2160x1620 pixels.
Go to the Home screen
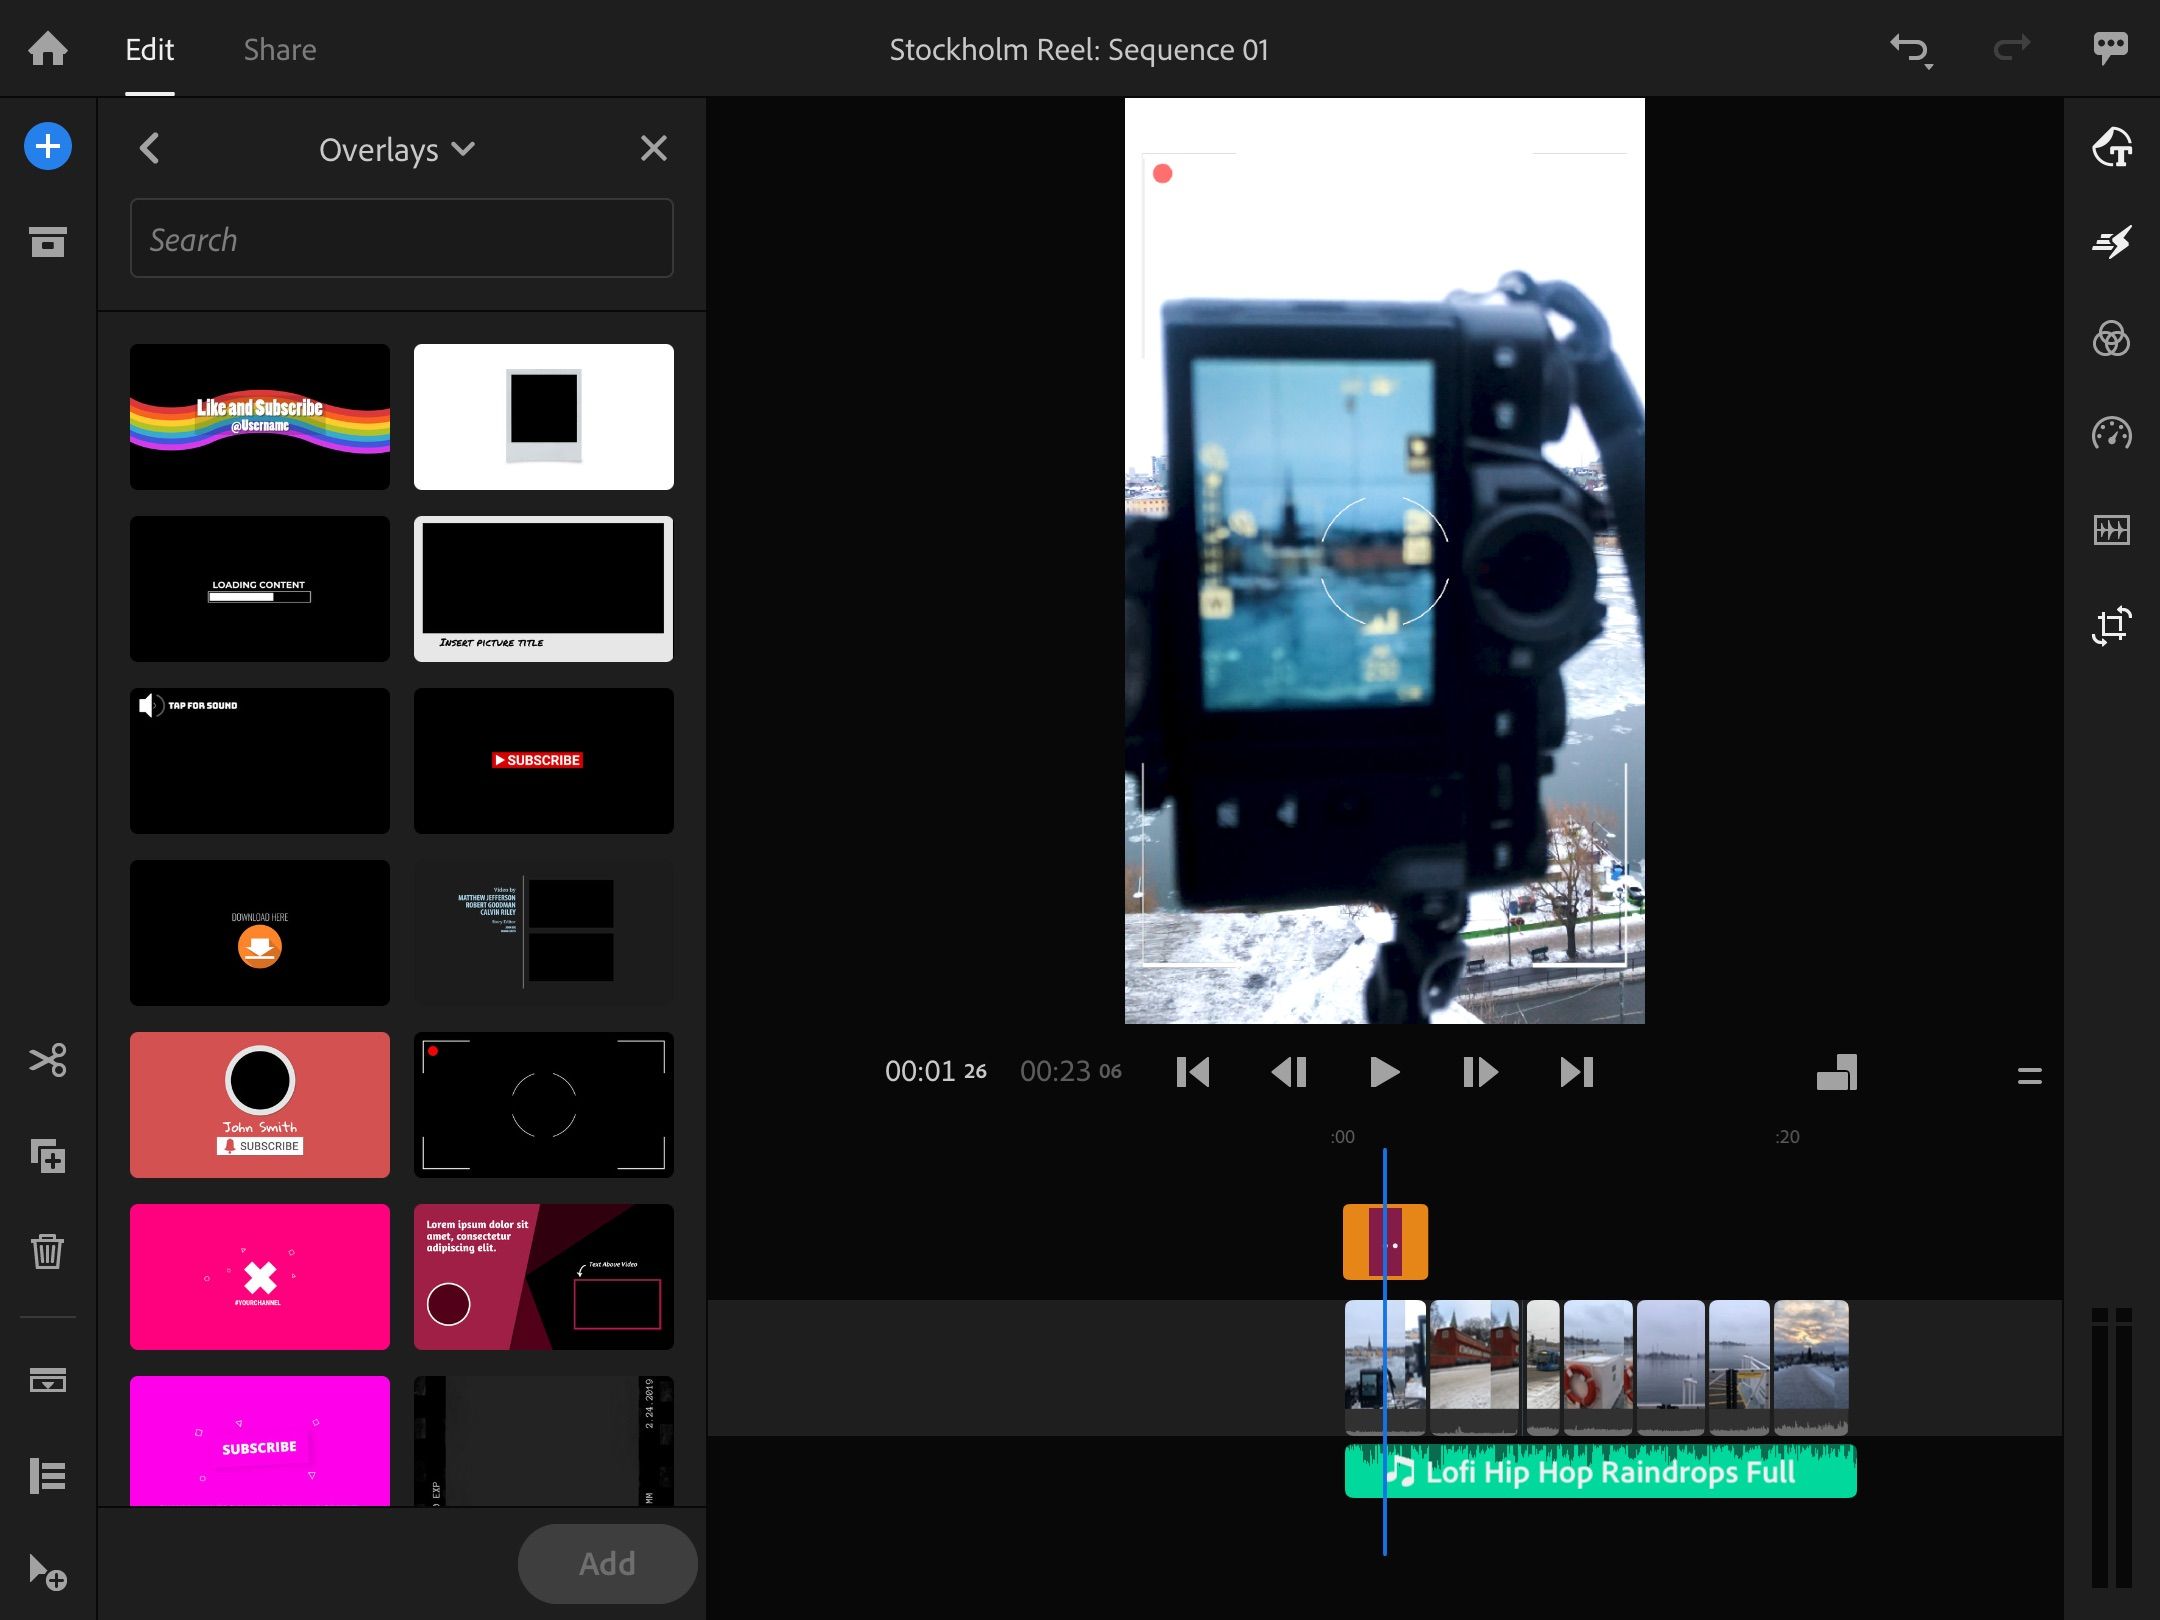[48, 48]
